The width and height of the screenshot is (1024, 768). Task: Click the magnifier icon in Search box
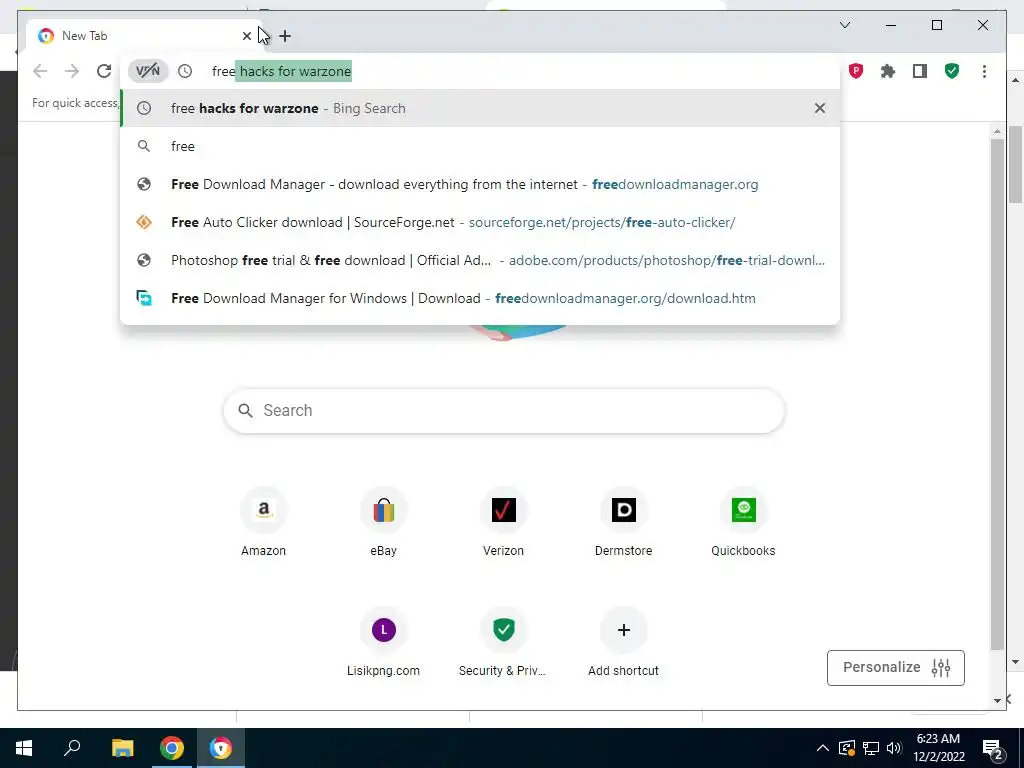(x=246, y=410)
